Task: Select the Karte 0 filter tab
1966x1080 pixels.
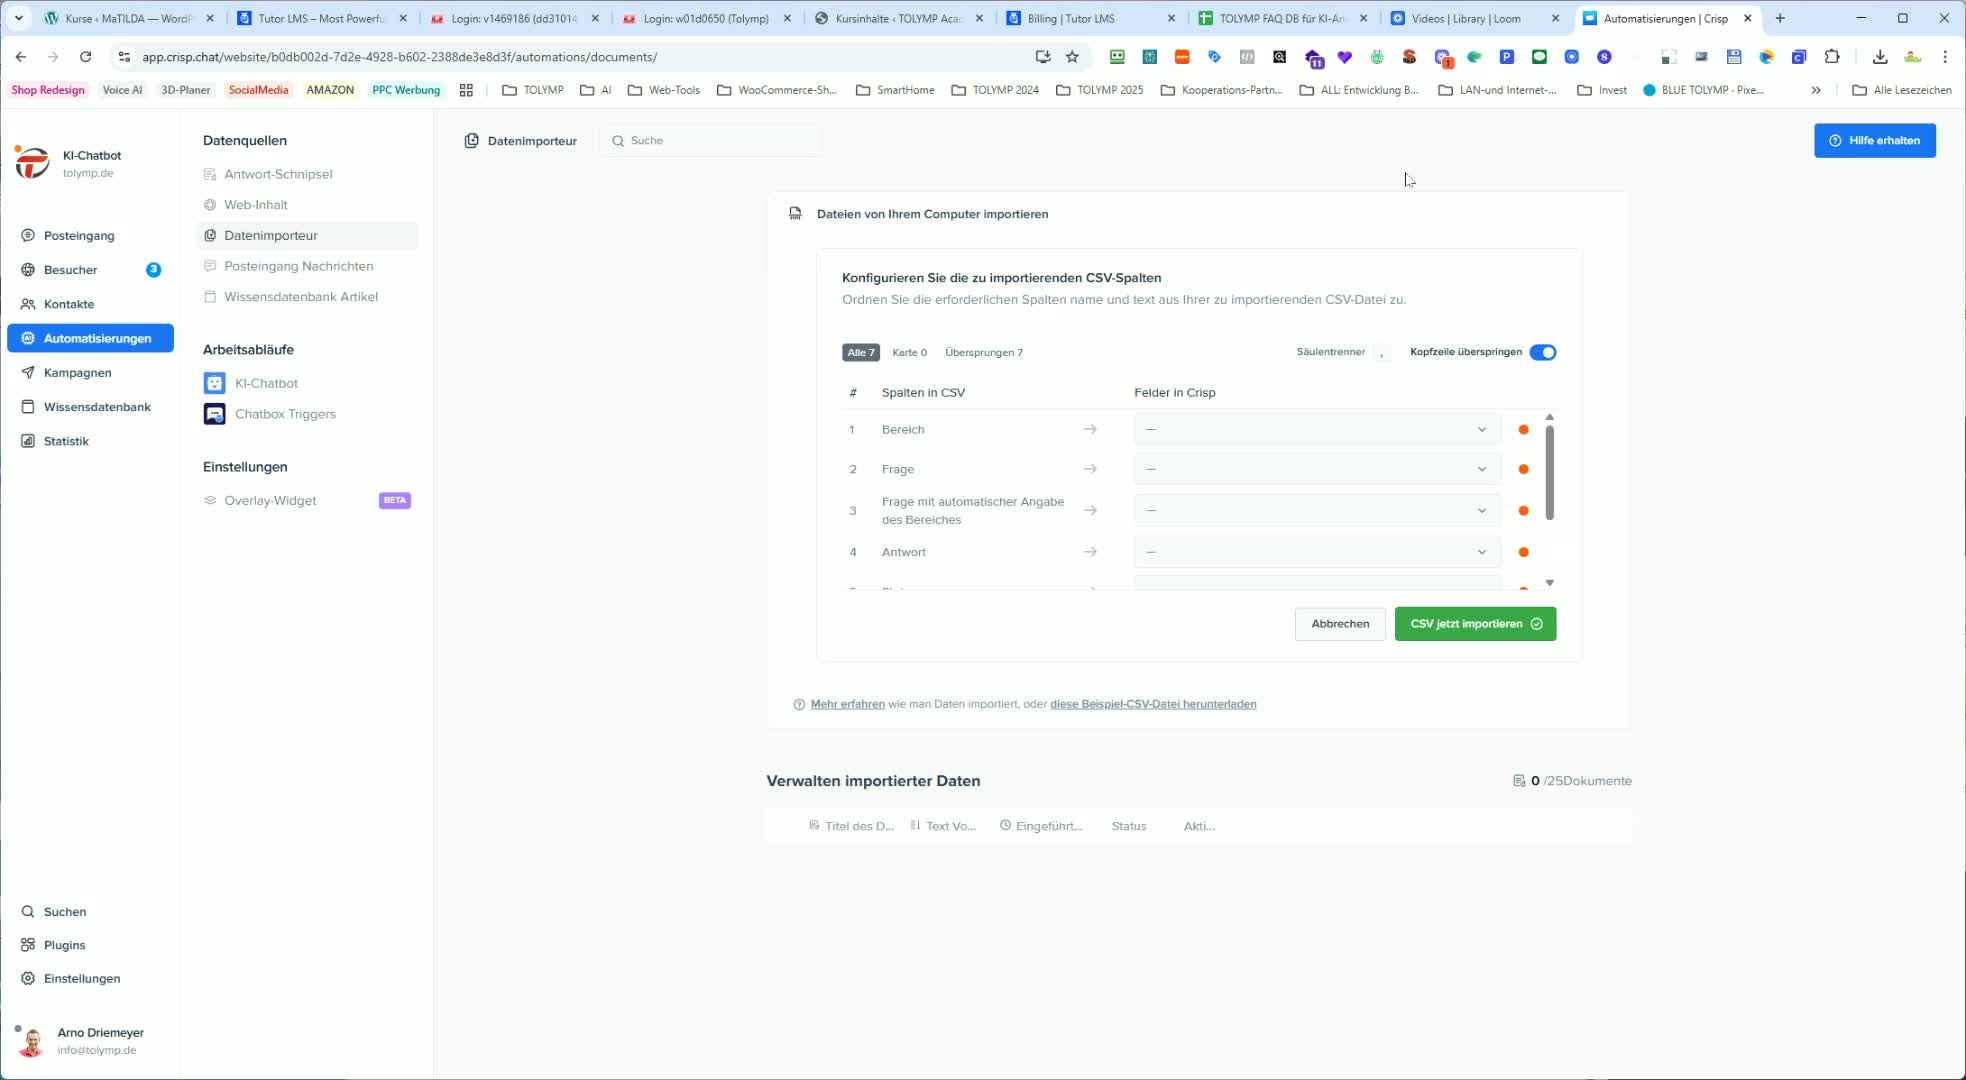Action: point(909,353)
